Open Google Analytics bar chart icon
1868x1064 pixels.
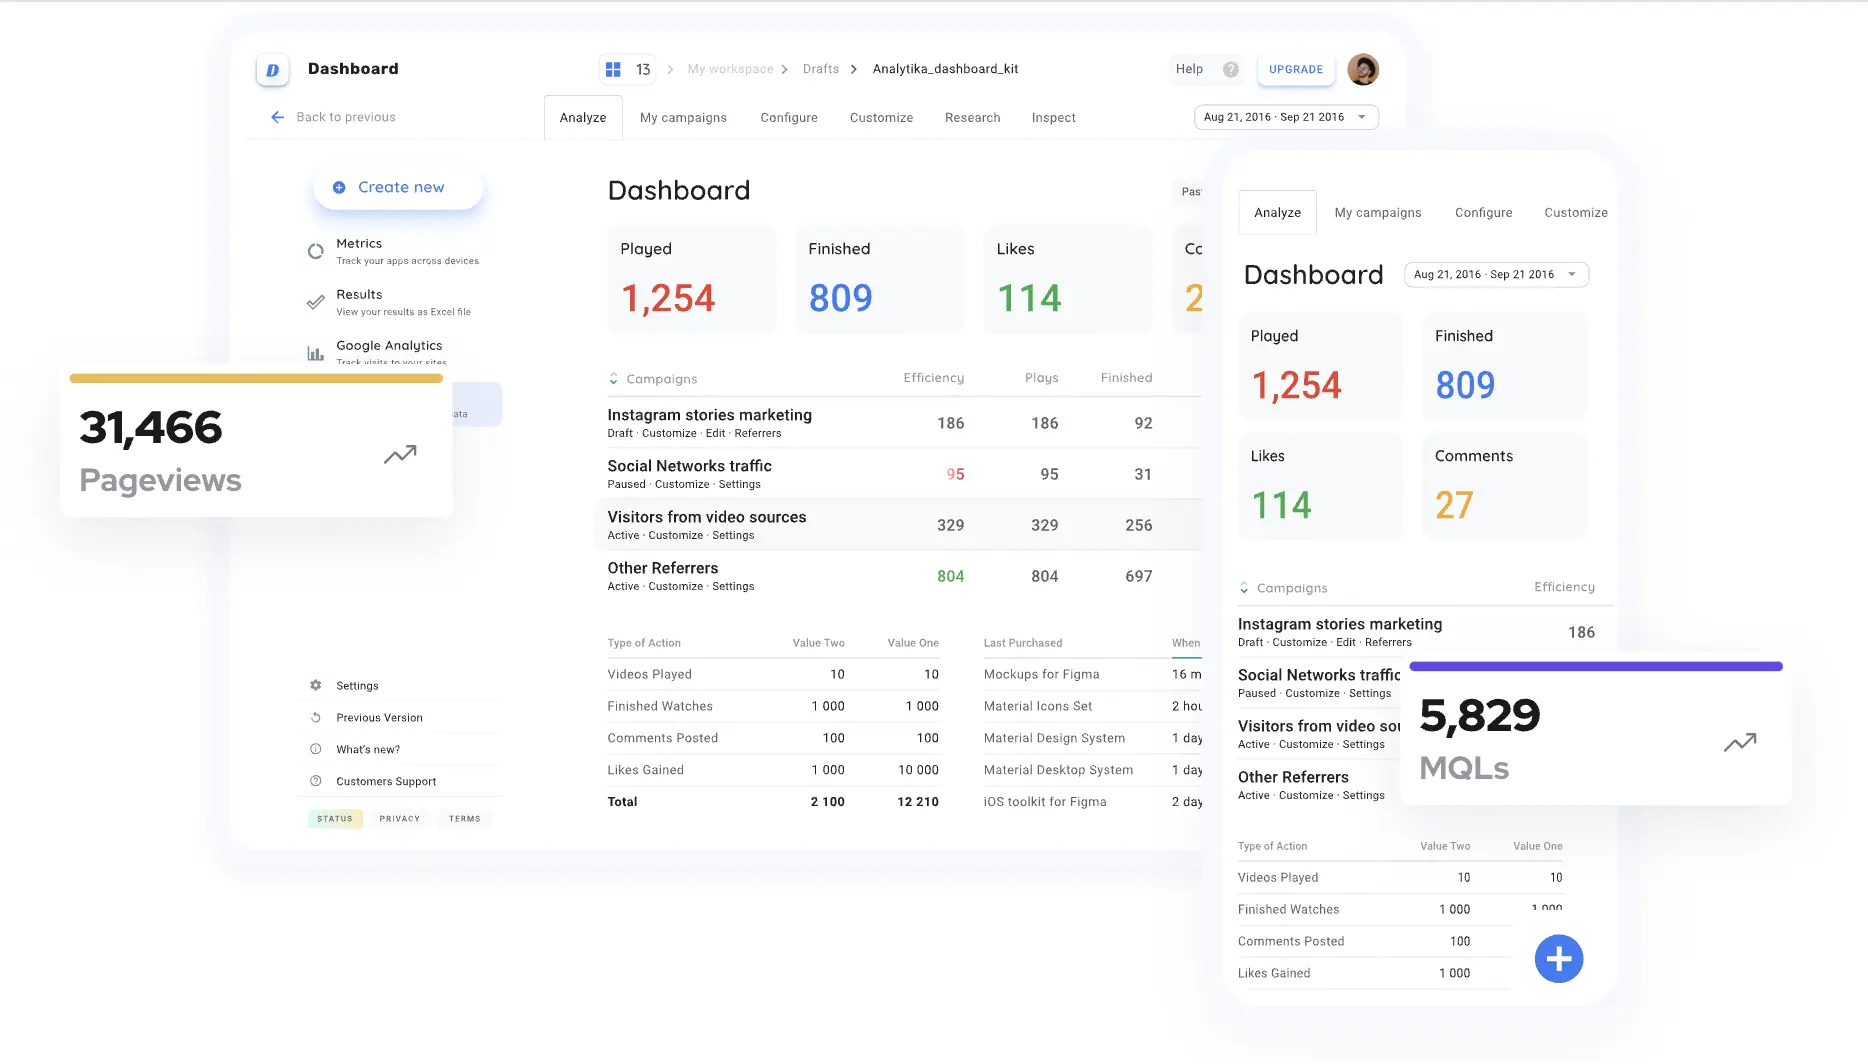[315, 353]
